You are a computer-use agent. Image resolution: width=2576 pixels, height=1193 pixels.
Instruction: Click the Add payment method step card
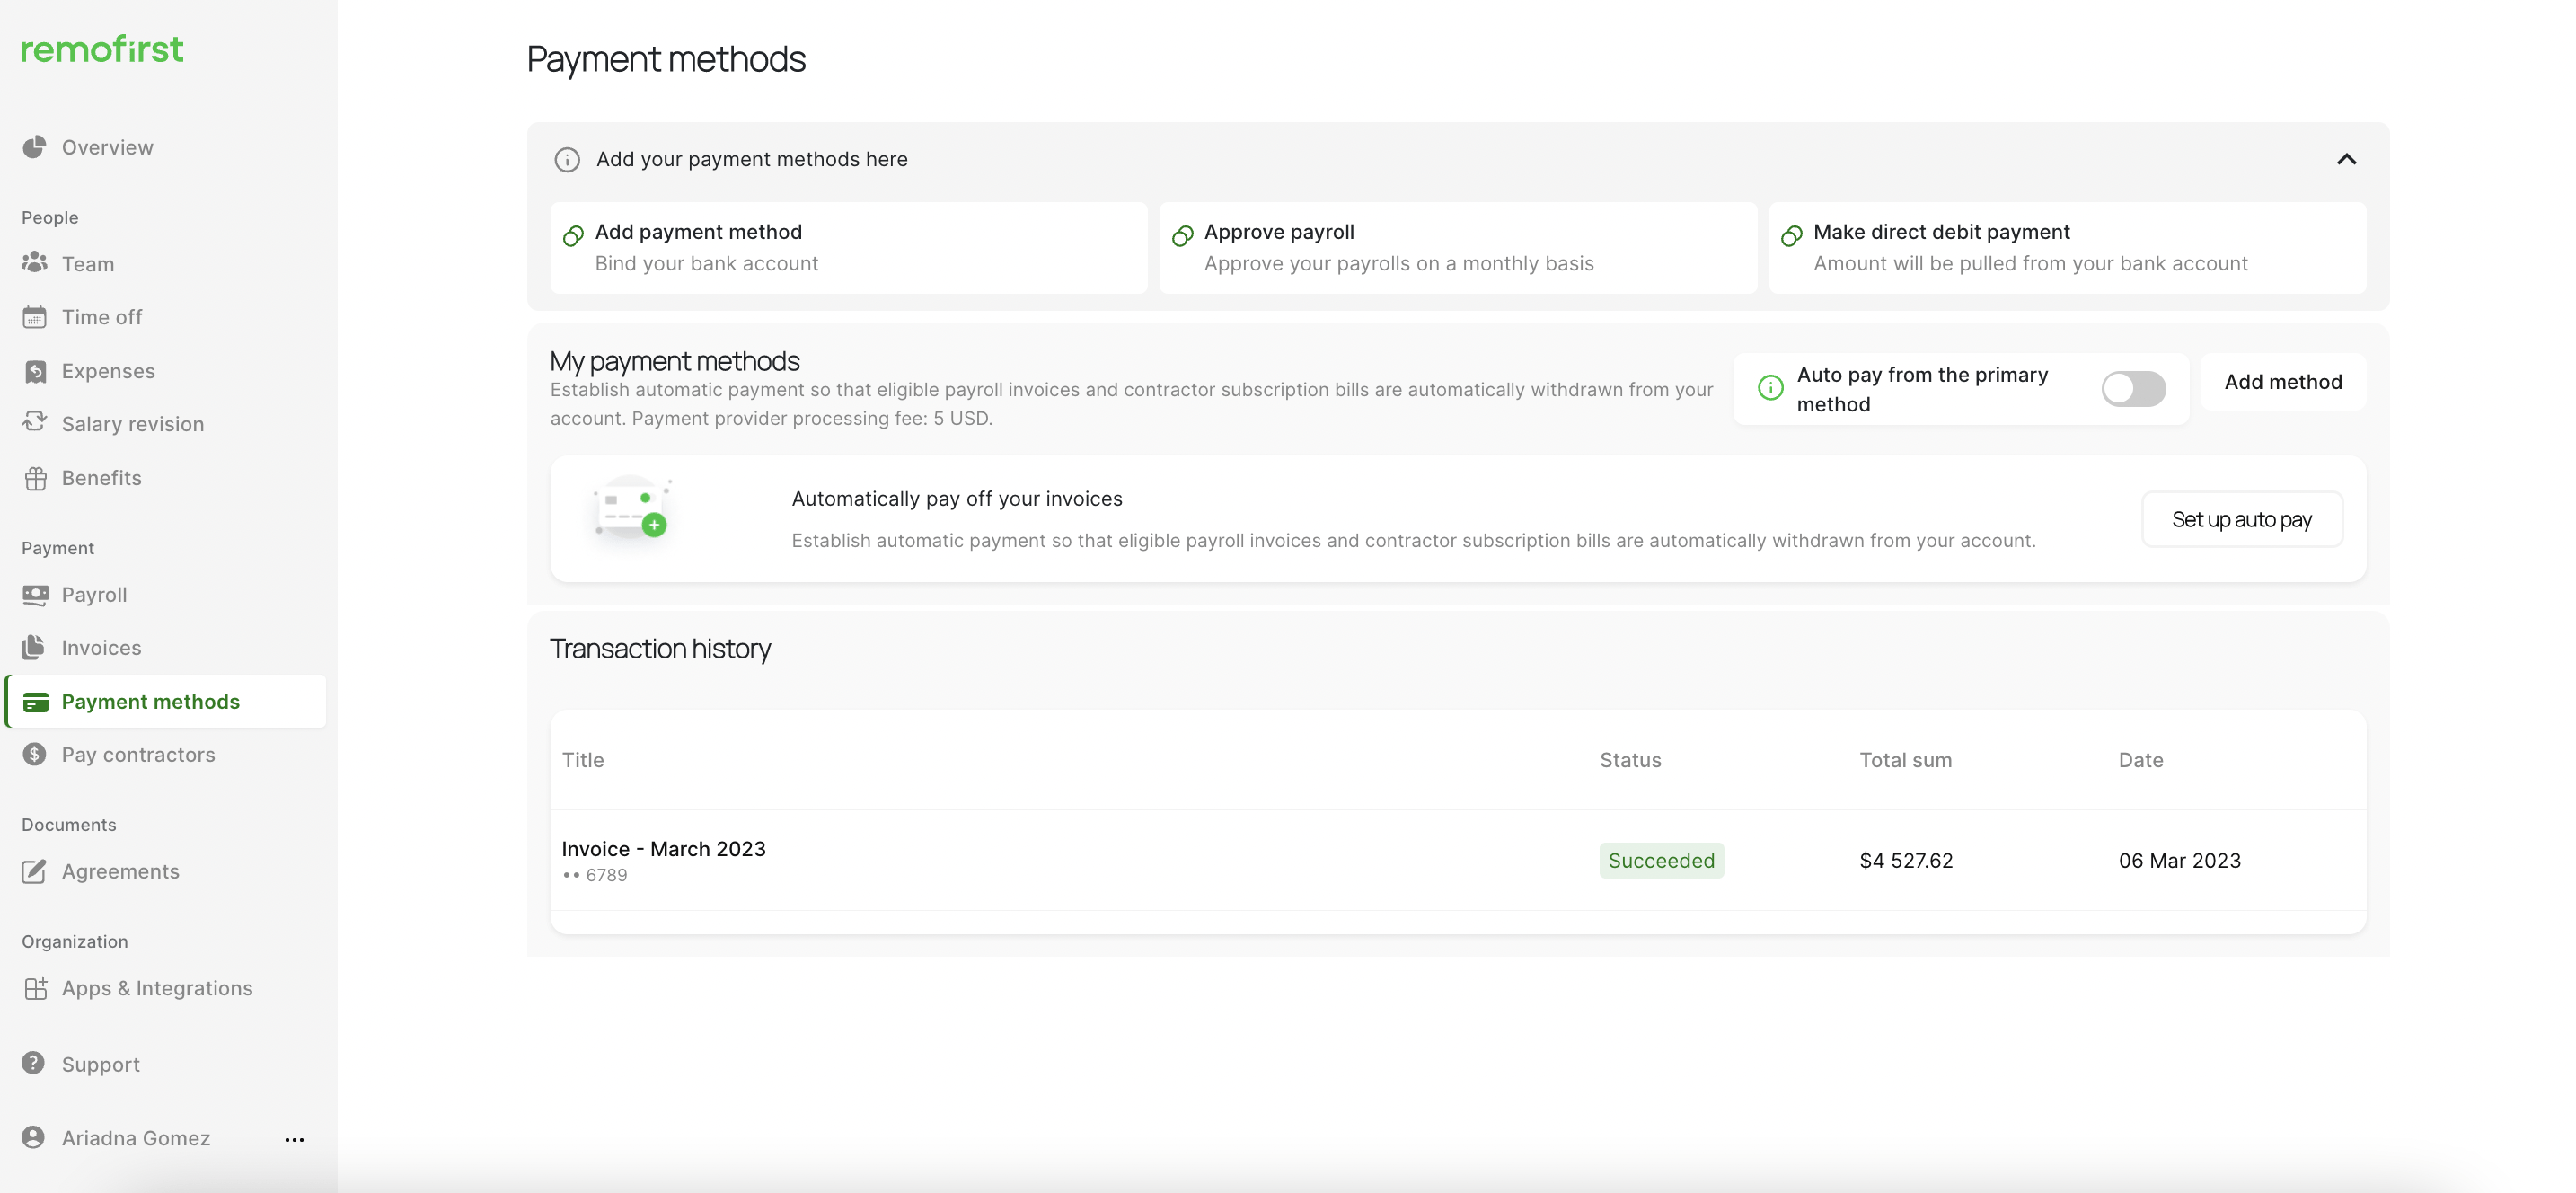[848, 248]
